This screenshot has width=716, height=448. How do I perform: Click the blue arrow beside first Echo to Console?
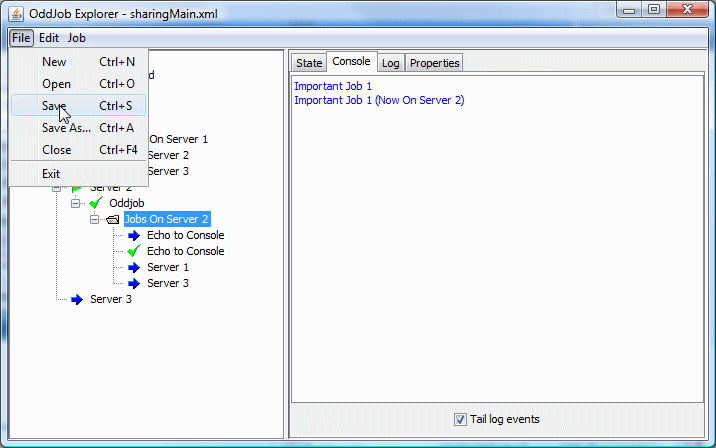tap(134, 235)
